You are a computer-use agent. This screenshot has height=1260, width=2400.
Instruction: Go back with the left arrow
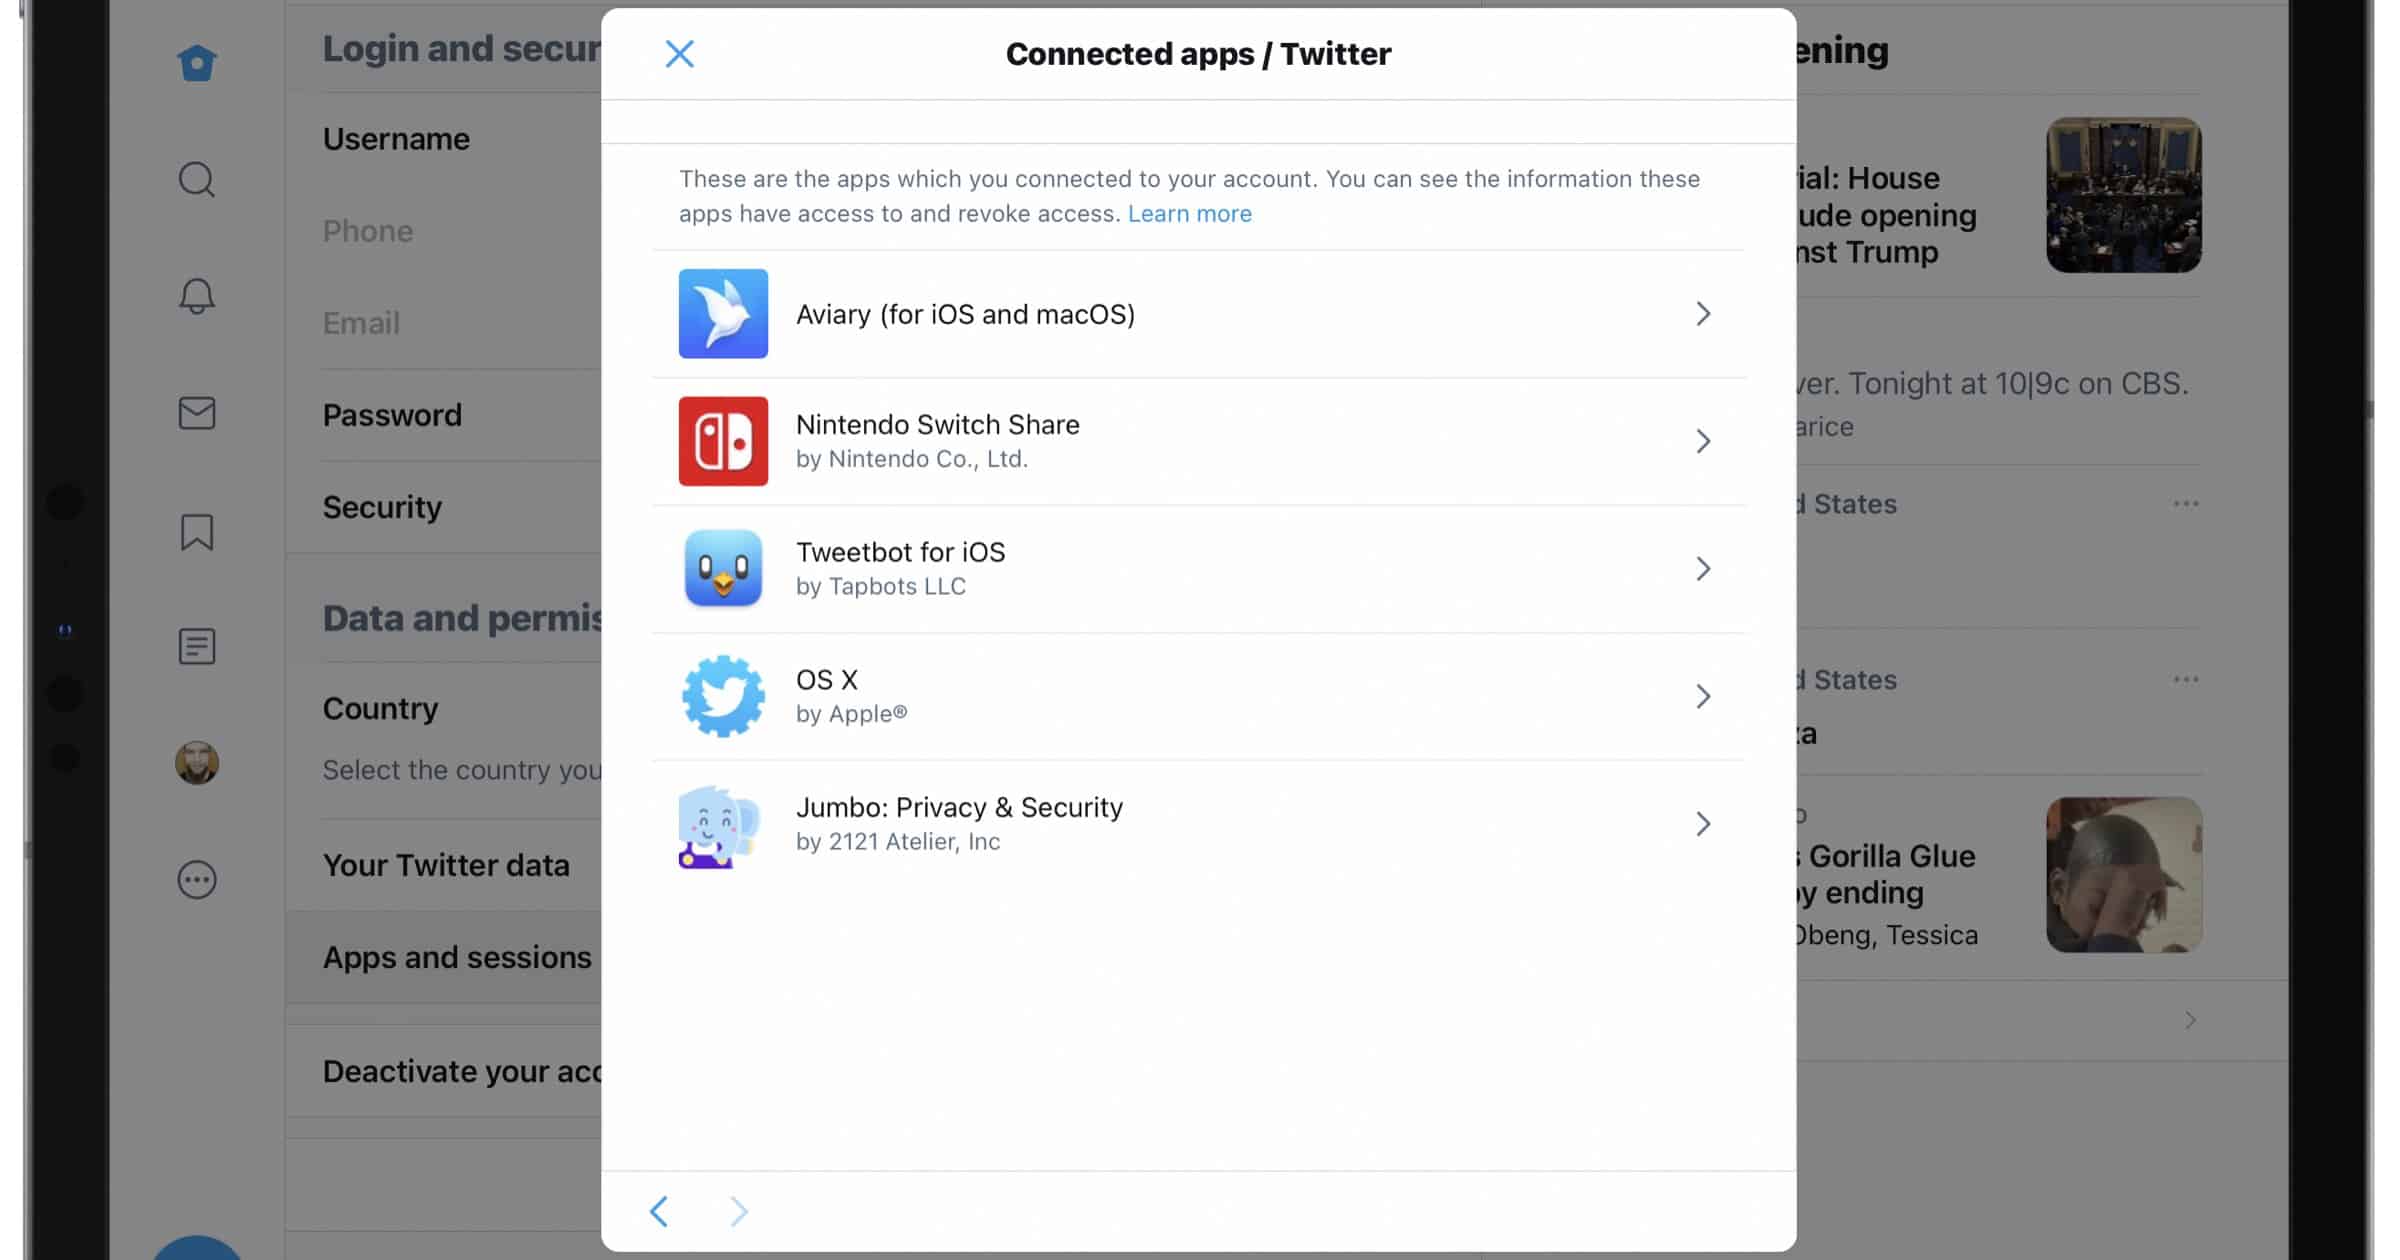(659, 1211)
